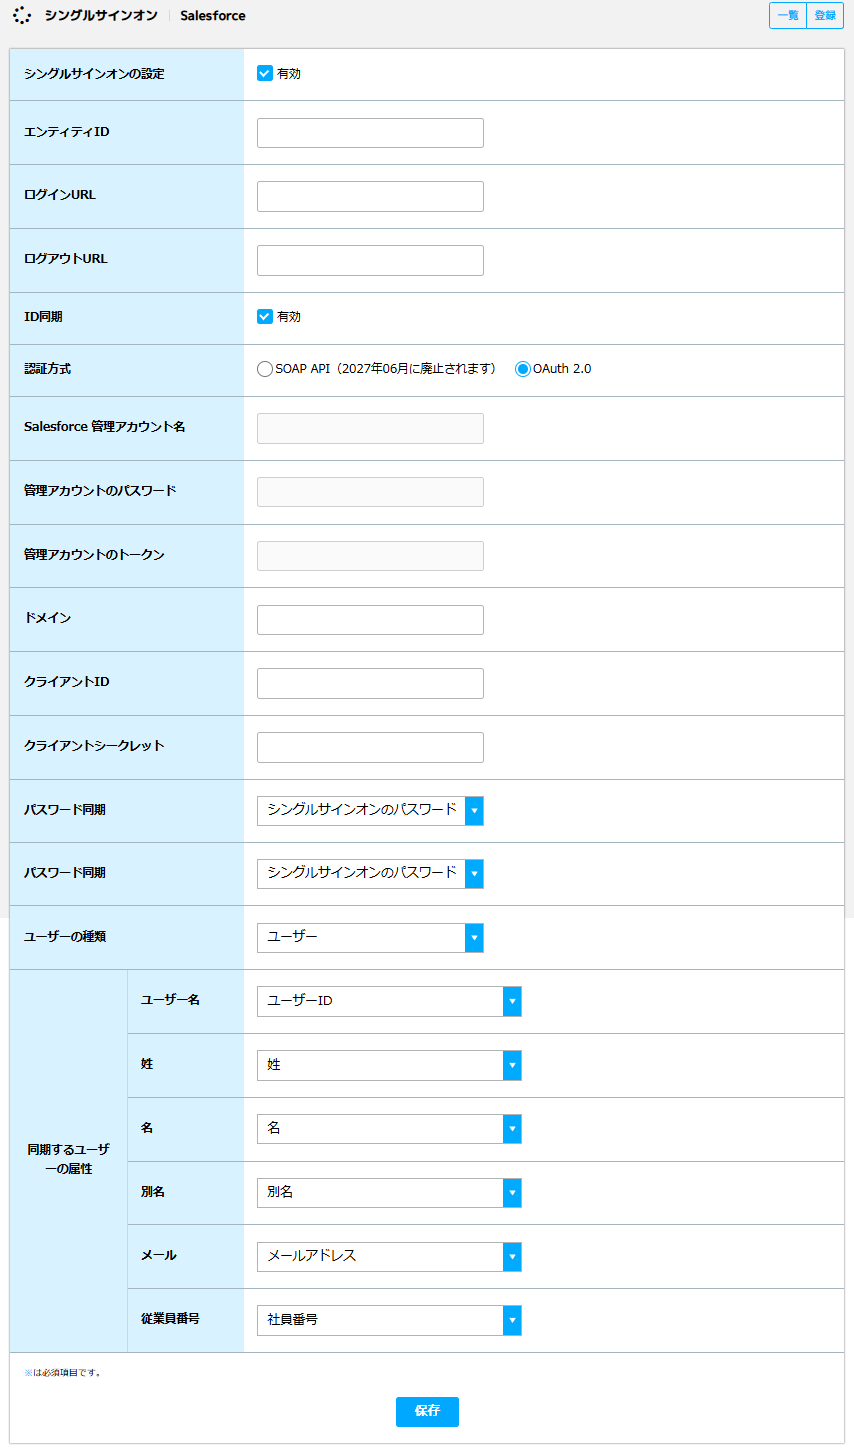Click the 管理アカウントのトークン field
Image resolution: width=854 pixels, height=1455 pixels.
coord(370,556)
